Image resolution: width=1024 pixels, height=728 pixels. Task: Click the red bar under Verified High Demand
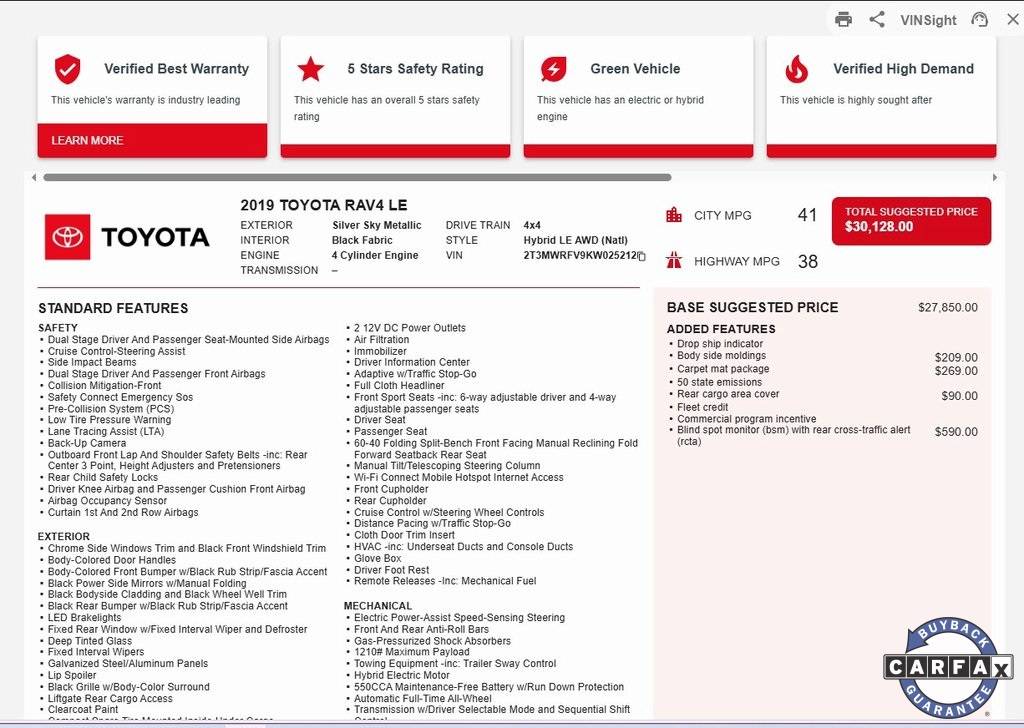click(x=881, y=151)
